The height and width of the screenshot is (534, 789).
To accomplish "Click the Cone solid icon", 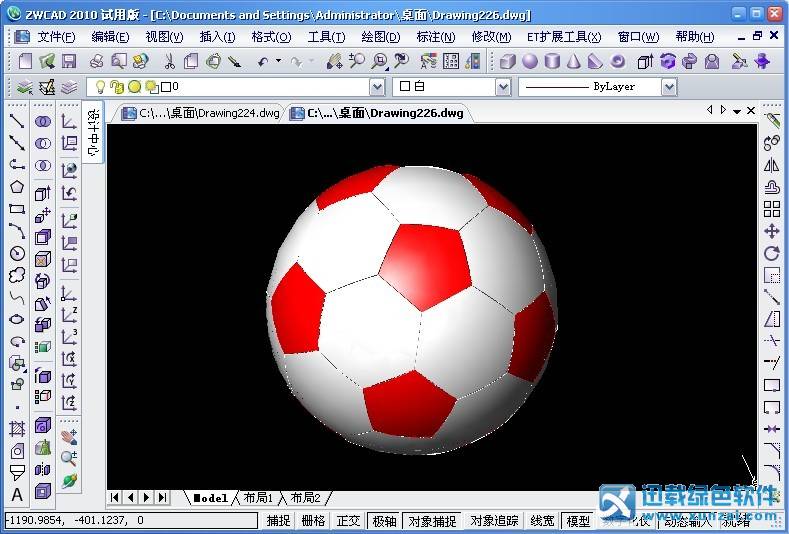I will [573, 61].
